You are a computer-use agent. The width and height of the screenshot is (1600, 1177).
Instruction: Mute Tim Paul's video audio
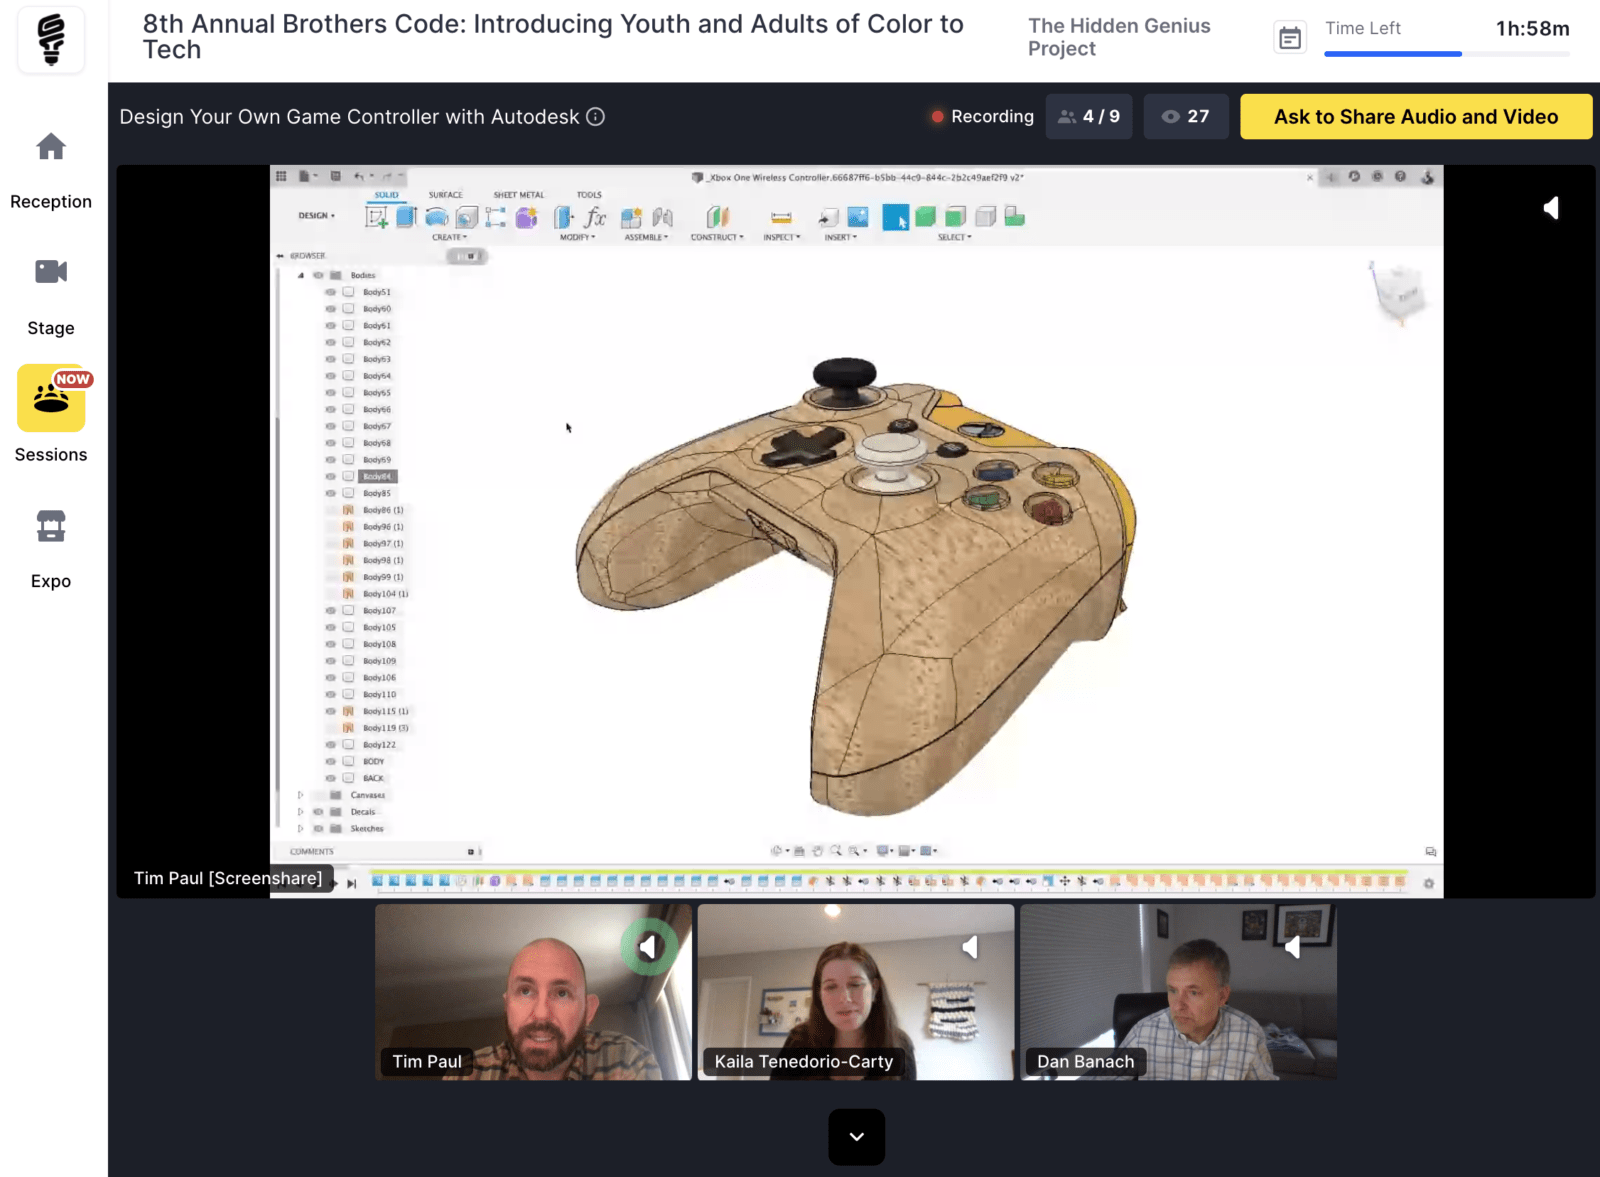648,946
